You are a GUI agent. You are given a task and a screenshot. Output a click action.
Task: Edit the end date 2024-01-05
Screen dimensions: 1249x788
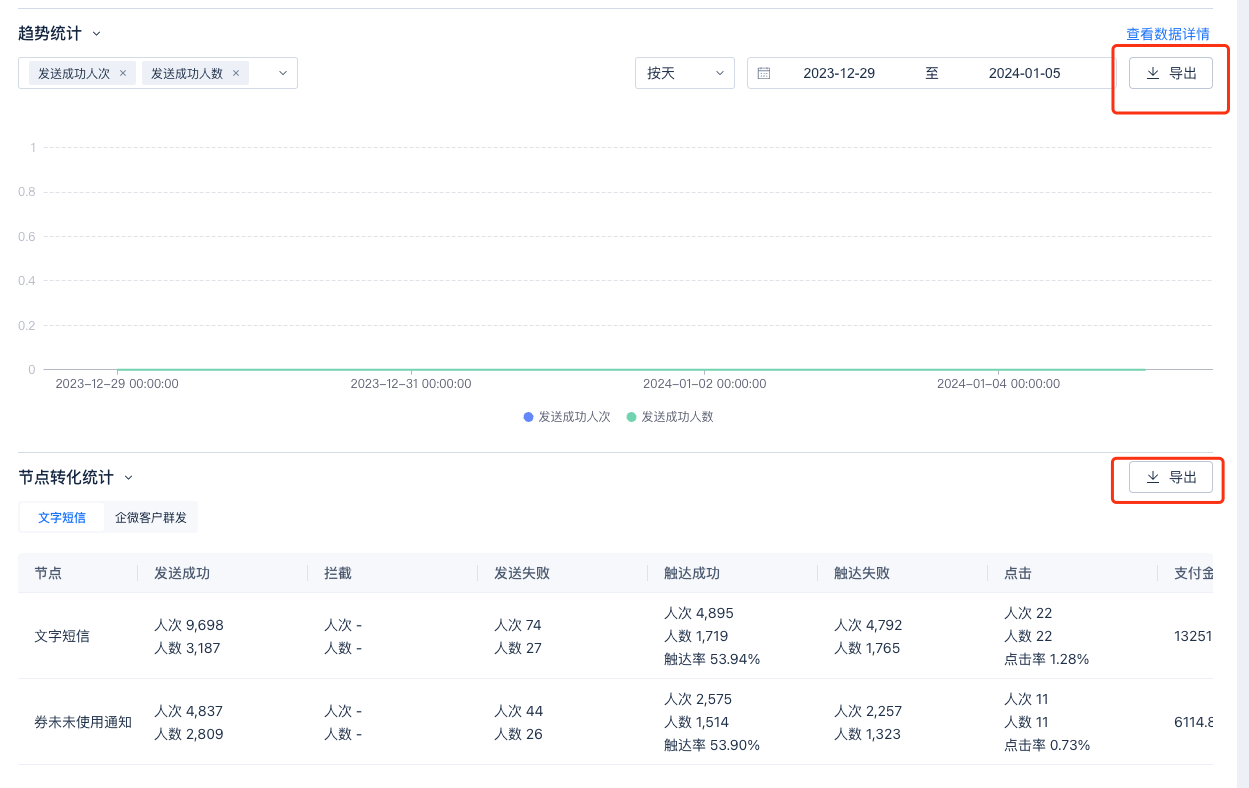pyautogui.click(x=1024, y=73)
